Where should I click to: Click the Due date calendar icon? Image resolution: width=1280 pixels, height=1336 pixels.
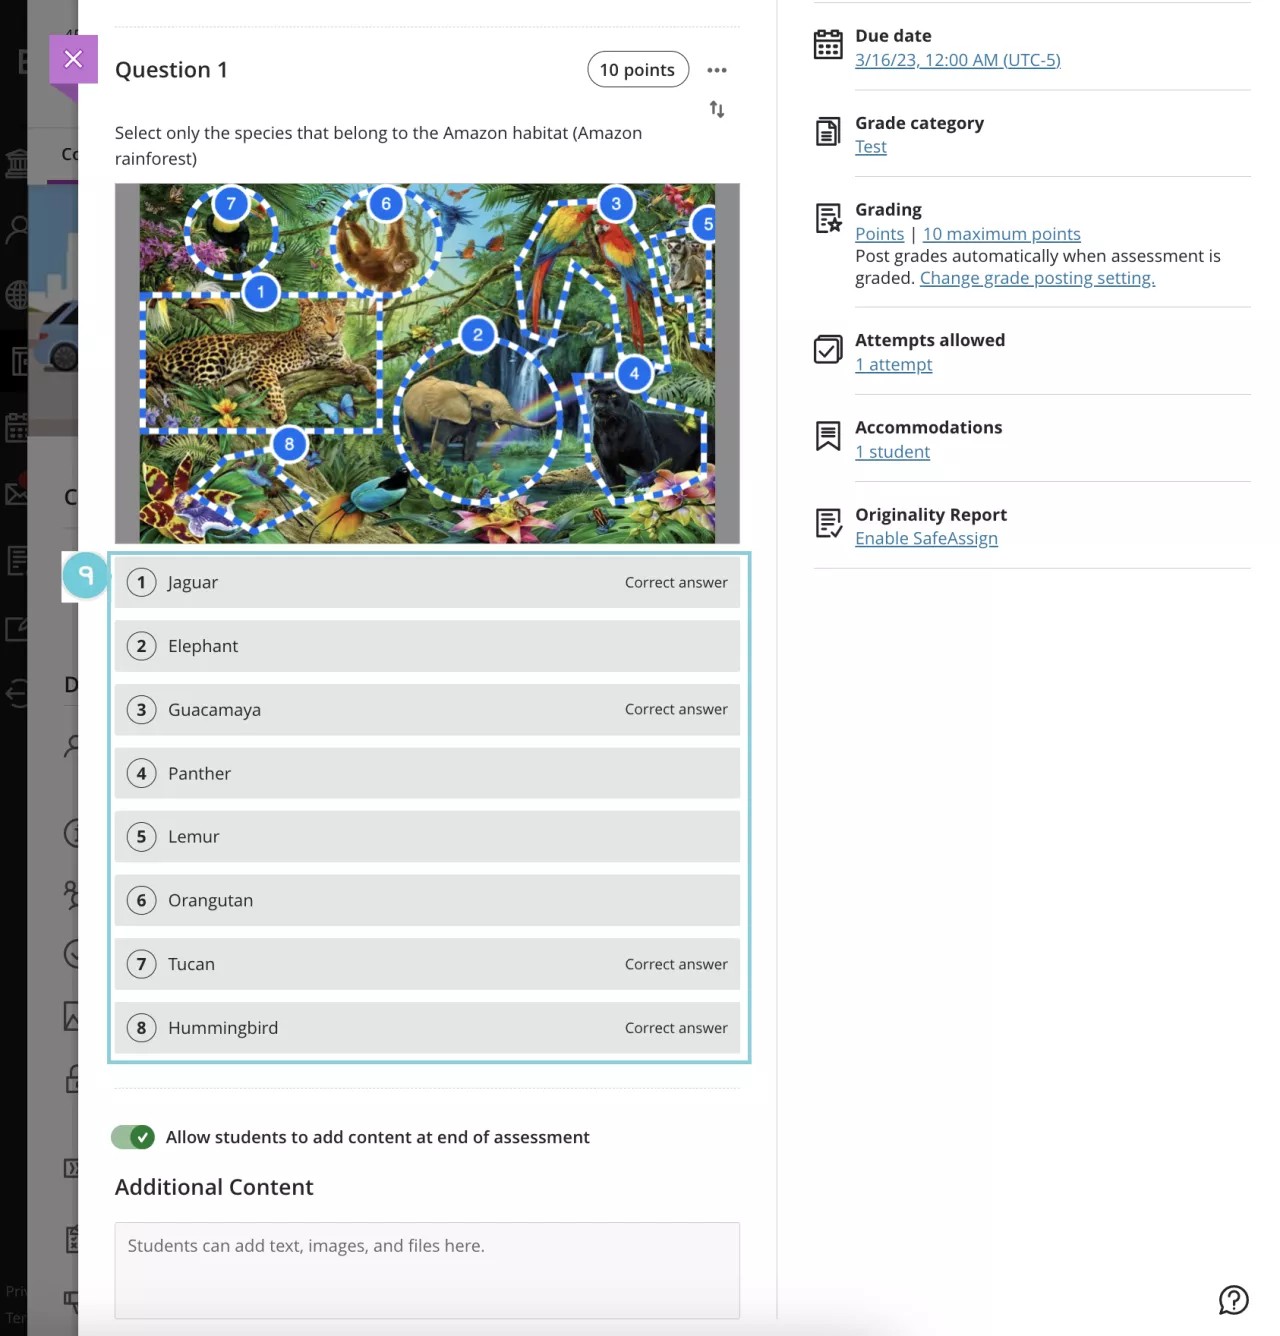click(828, 45)
